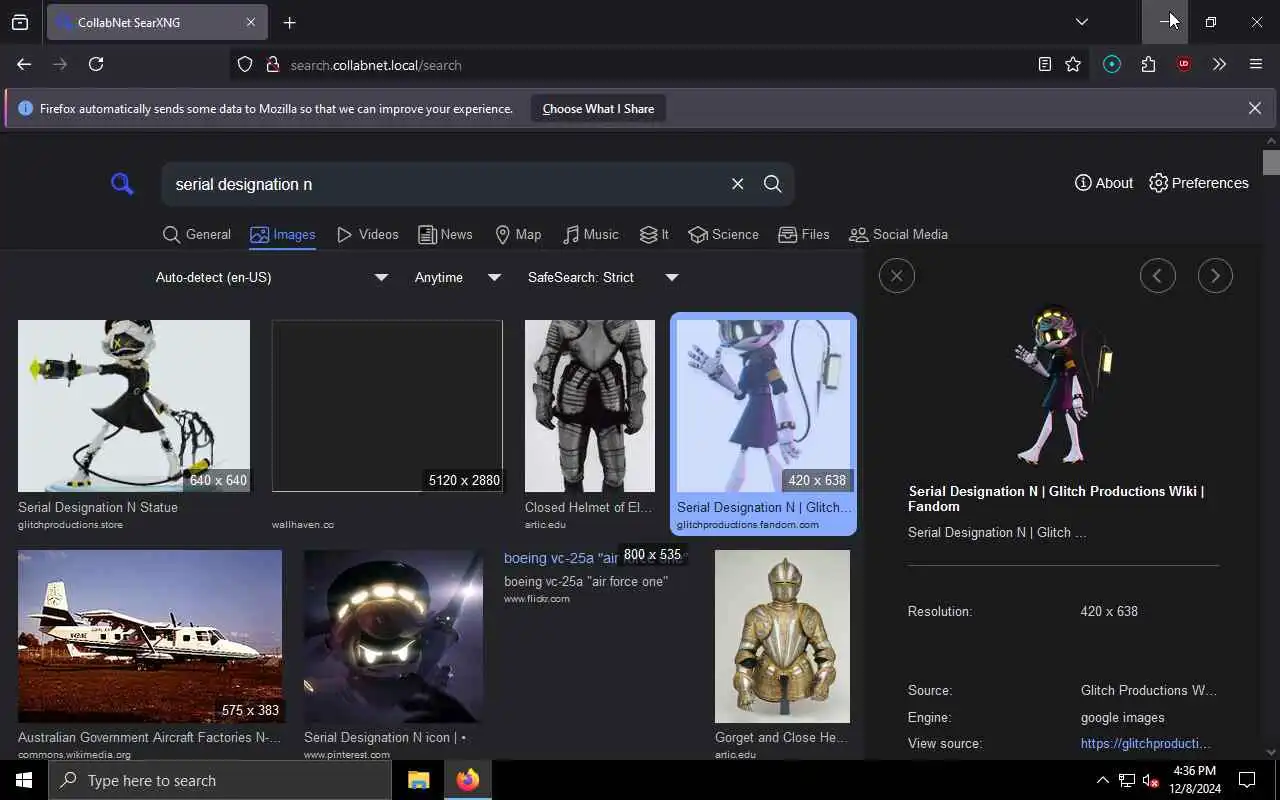Open the wallhaven.cc blank thumbnail
Screen dimensions: 1280x800
387,406
